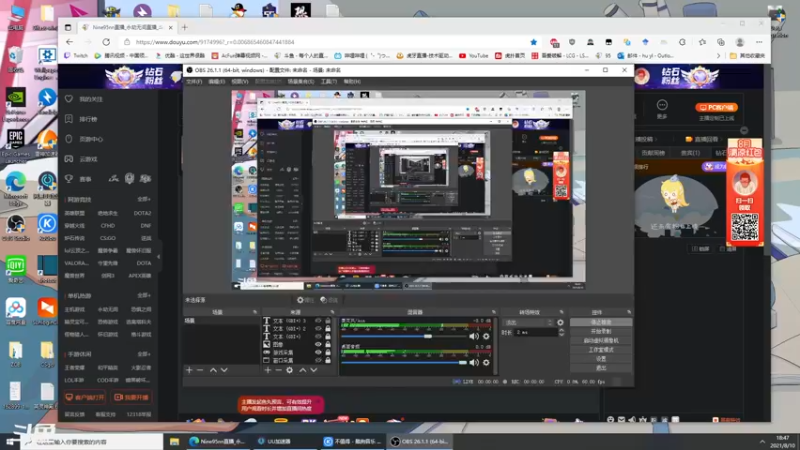
Task: Toggle visibility of text (GDI+) 2 source
Action: pos(318,329)
